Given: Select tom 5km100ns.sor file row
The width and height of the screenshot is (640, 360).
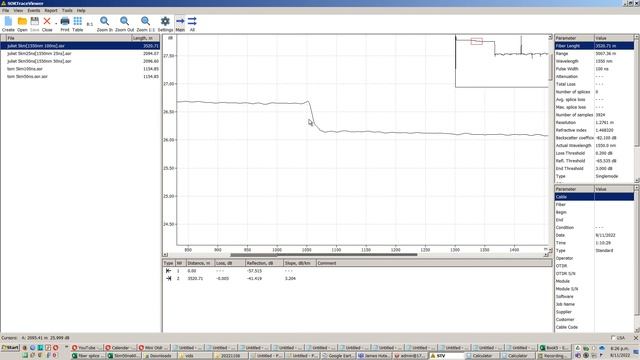Looking at the screenshot, I should 80,69.
